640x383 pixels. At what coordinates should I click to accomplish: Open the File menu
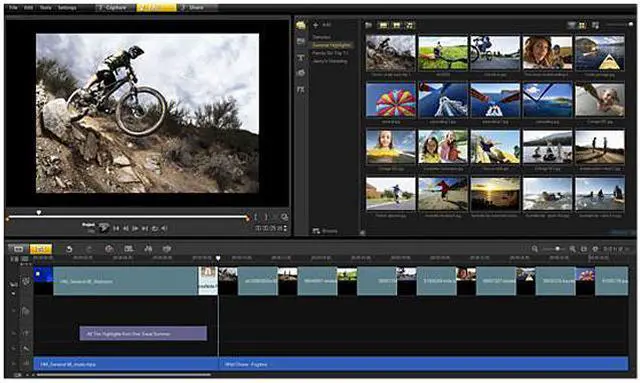13,8
